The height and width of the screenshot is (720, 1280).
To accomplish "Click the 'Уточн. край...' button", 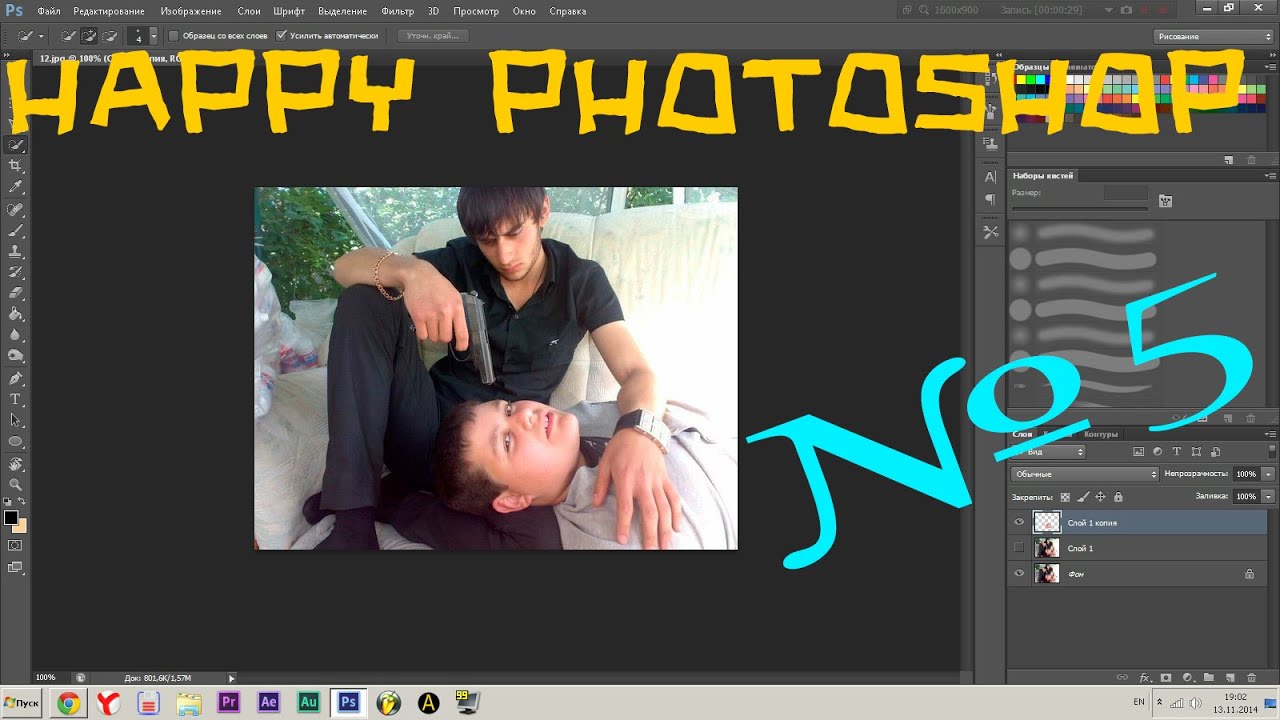I will click(433, 35).
